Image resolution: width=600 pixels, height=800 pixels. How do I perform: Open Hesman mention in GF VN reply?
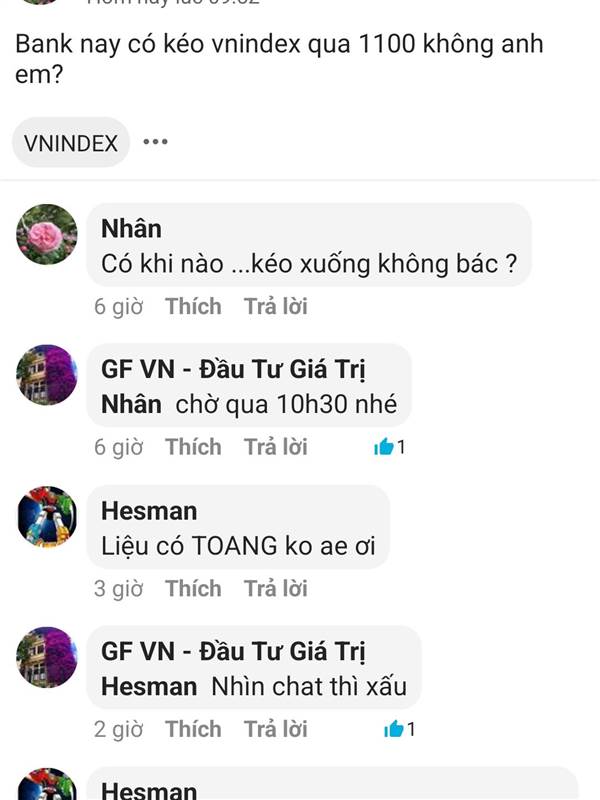coord(149,686)
